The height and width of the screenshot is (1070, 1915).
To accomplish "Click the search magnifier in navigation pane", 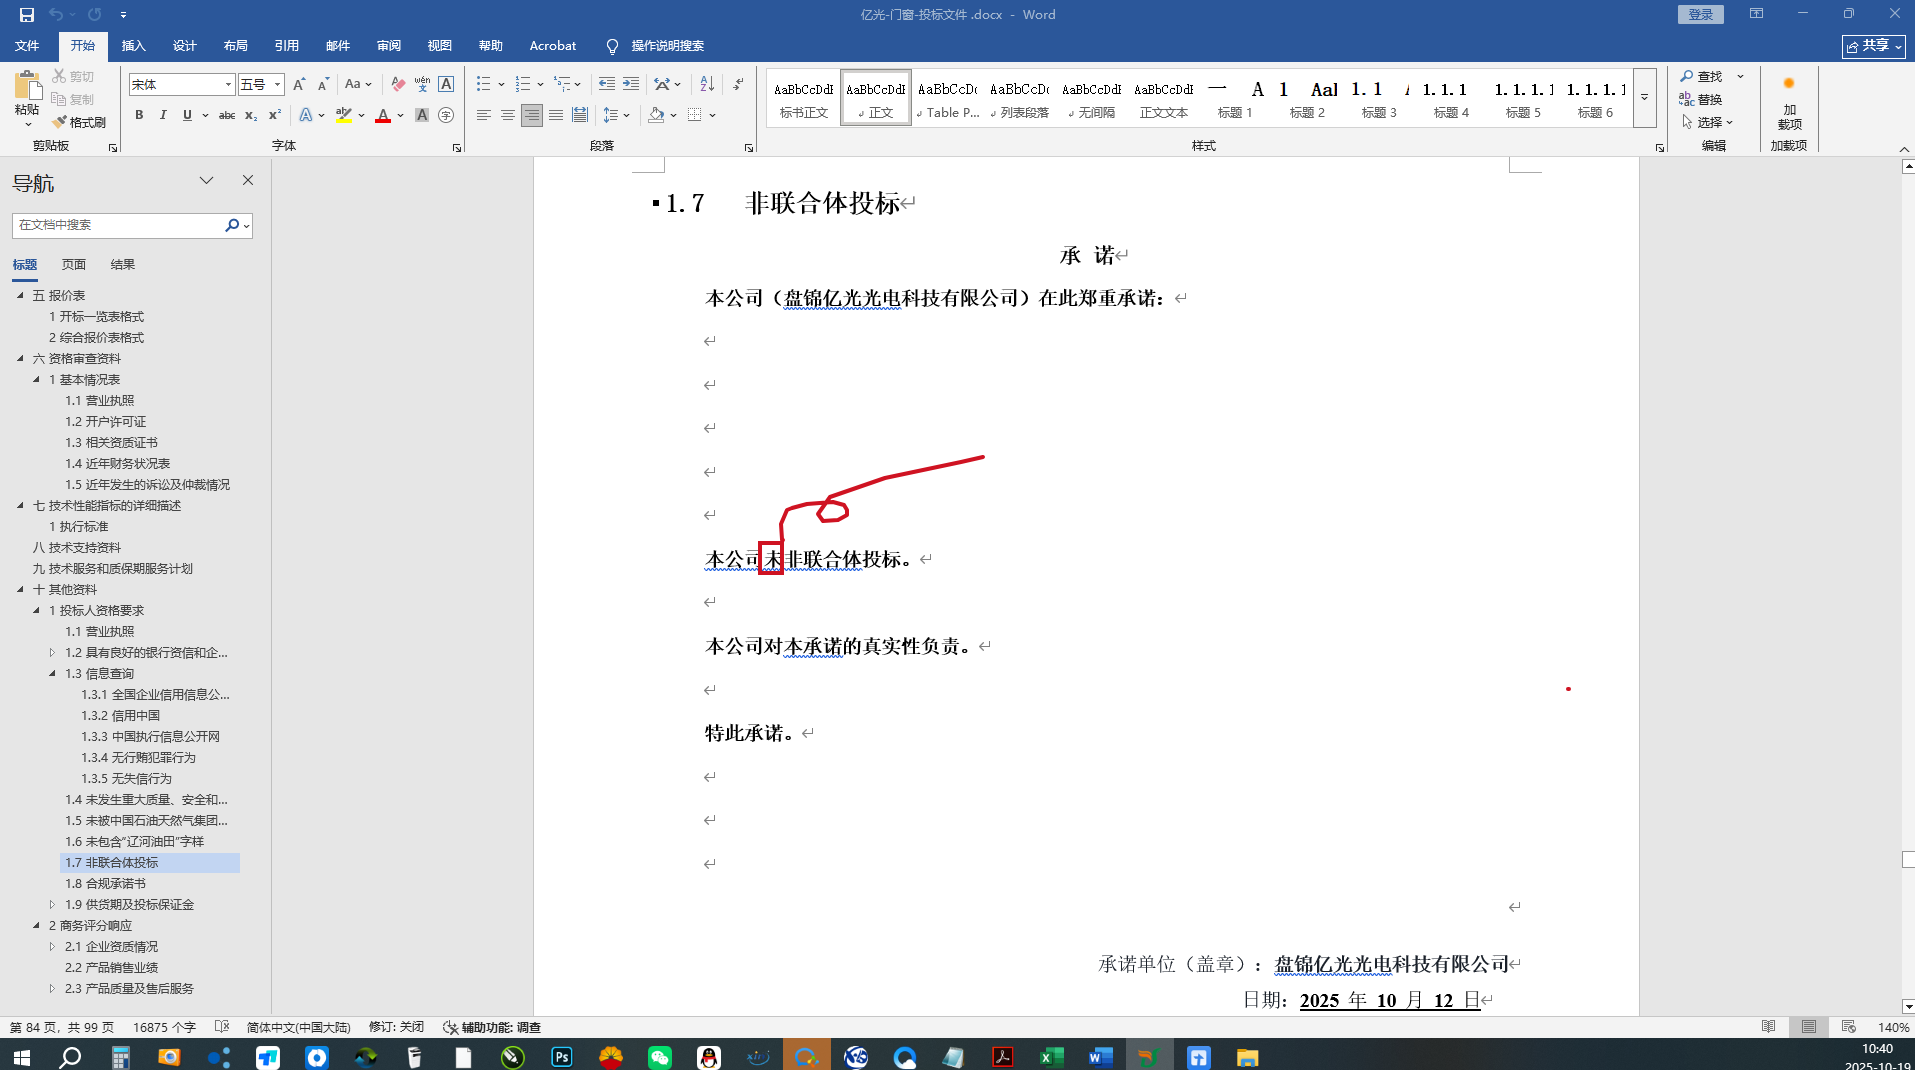I will [232, 225].
